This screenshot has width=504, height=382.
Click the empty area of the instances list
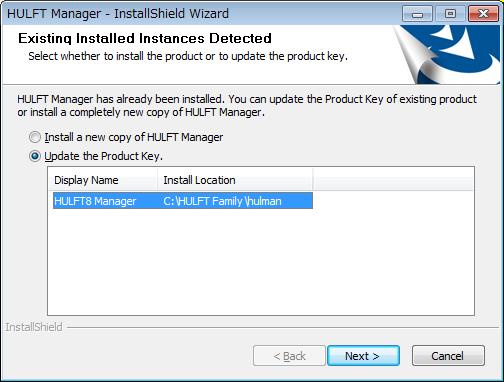[261, 262]
